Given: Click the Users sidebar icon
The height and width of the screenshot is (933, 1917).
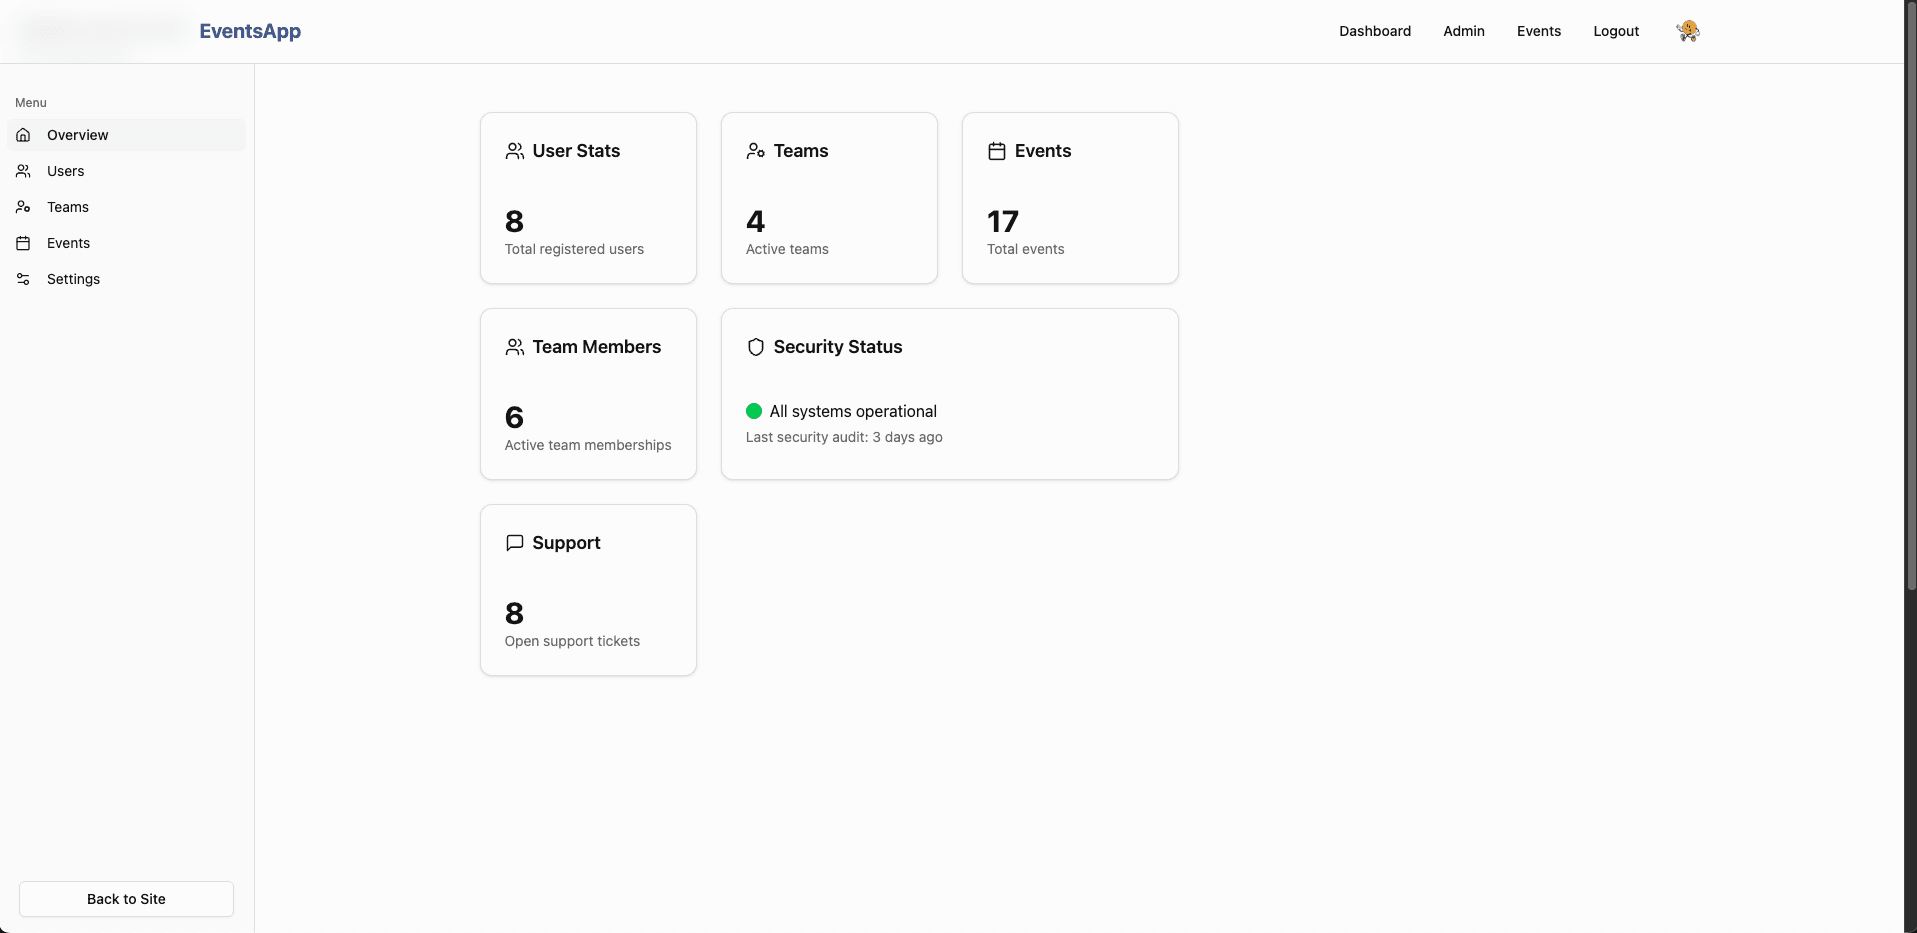Looking at the screenshot, I should pos(23,171).
